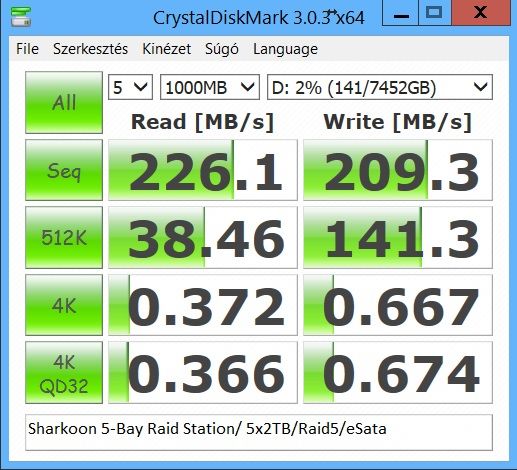The image size is (517, 470).
Task: Run all benchmarks with the All button
Action: tap(64, 102)
